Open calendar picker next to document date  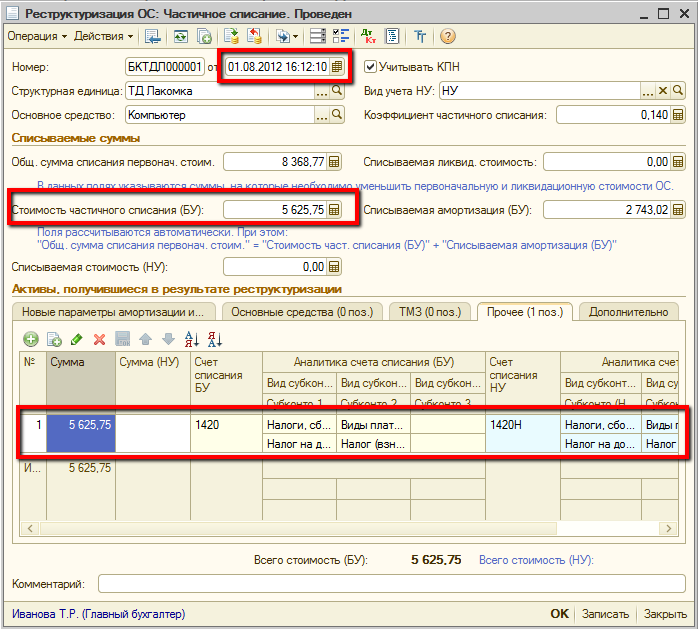pos(338,67)
